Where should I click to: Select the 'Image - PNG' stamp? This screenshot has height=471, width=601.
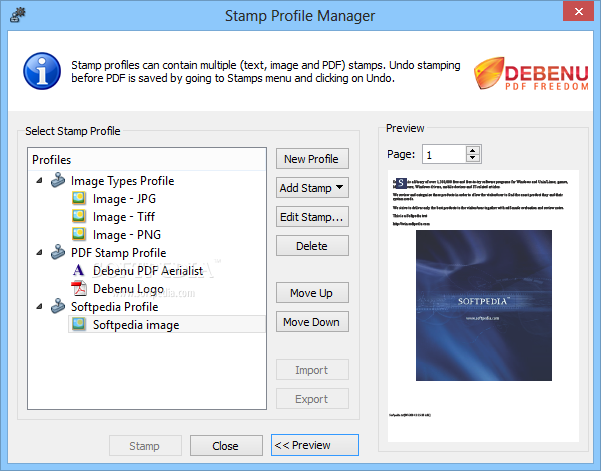(x=127, y=235)
